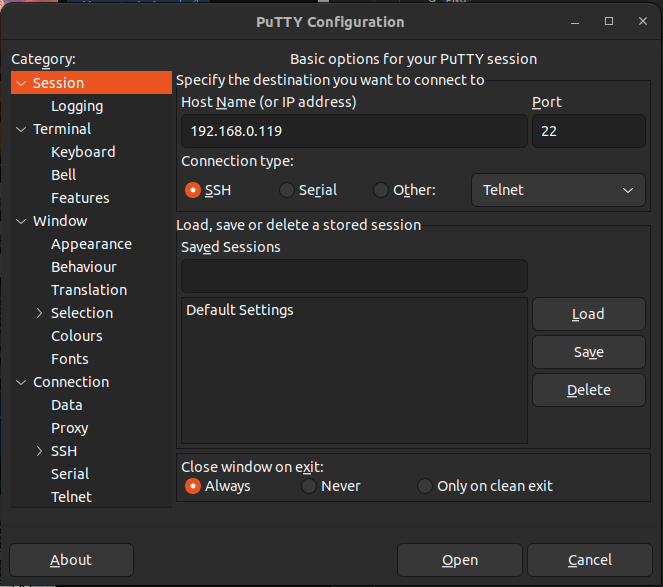Image resolution: width=663 pixels, height=587 pixels.
Task: Collapse the Terminal category section
Action: tap(22, 129)
